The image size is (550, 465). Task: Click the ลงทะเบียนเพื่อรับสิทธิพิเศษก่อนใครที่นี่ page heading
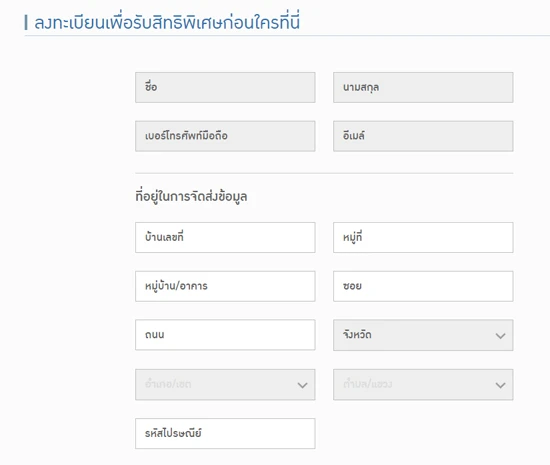(x=167, y=22)
